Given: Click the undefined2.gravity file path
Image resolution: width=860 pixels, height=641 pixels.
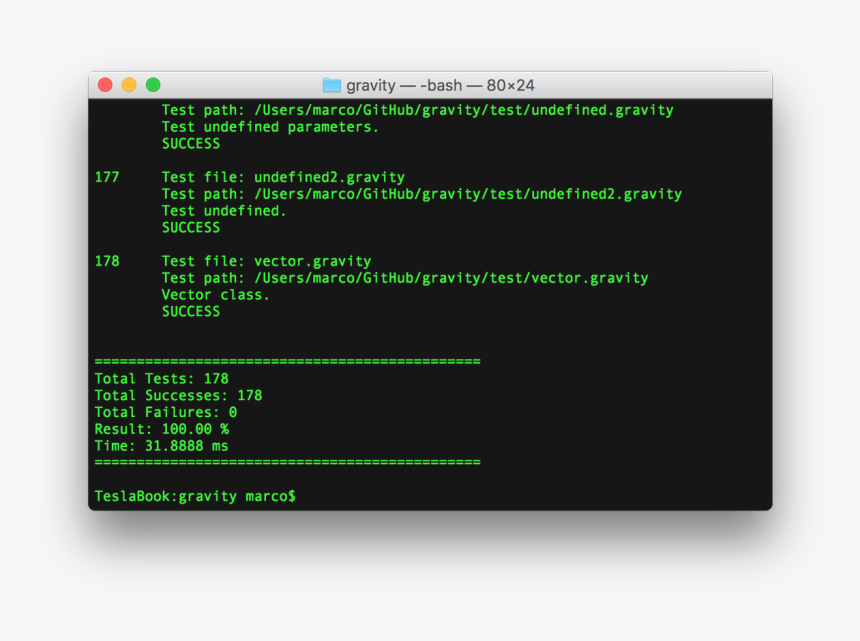Looking at the screenshot, I should [423, 193].
